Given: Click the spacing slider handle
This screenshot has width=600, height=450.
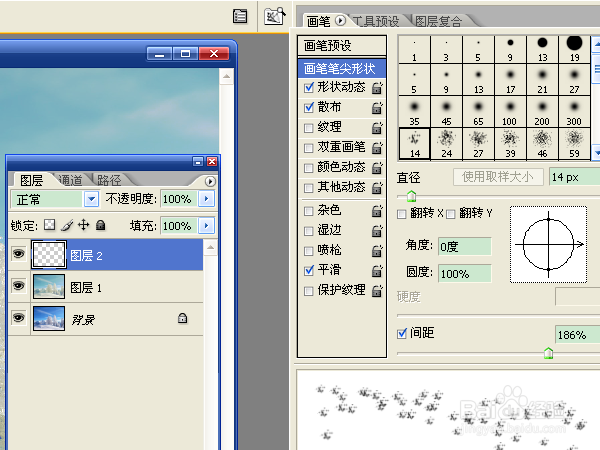Looking at the screenshot, I should 548,353.
